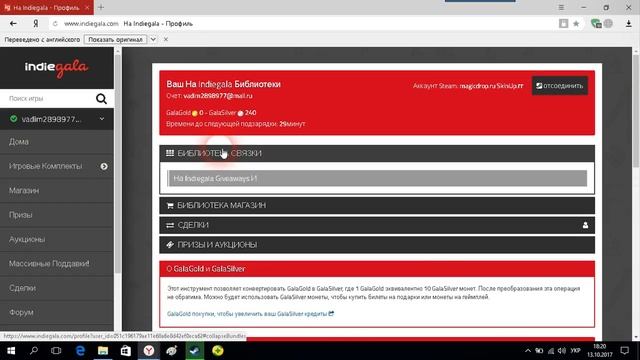Click the cart icon of БИБЛИОТЕКА МАГАЗИН

pyautogui.click(x=170, y=205)
